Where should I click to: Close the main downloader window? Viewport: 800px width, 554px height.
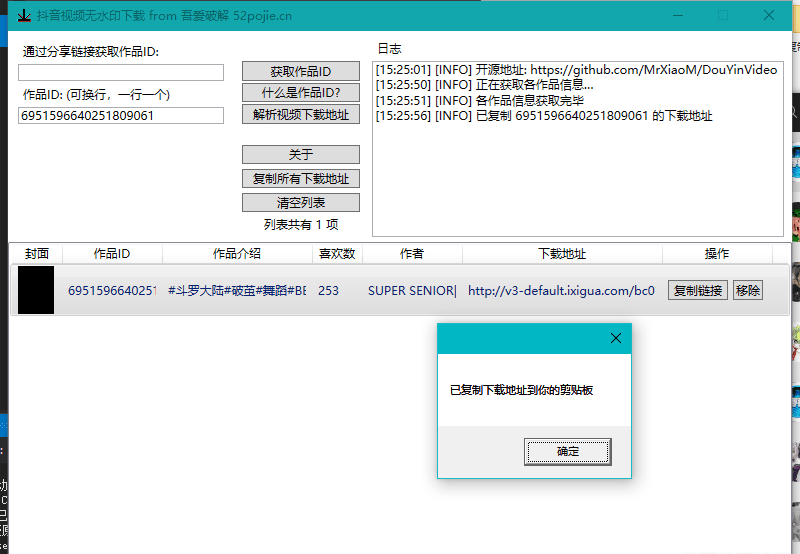coord(769,15)
